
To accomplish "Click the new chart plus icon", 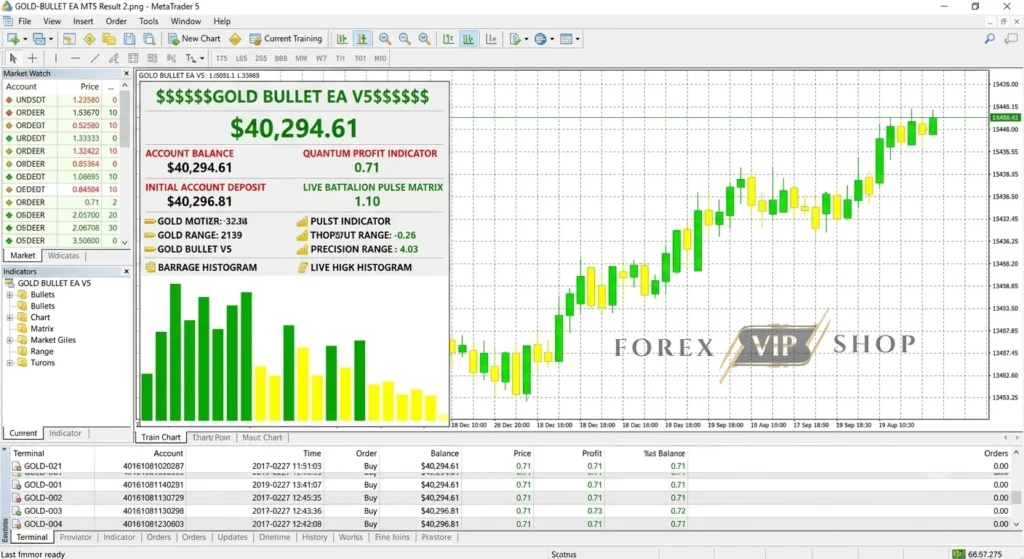I will point(13,39).
